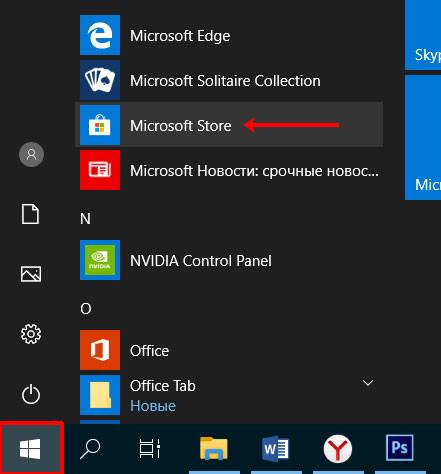
Task: Open Task View on the taskbar
Action: tap(150, 449)
